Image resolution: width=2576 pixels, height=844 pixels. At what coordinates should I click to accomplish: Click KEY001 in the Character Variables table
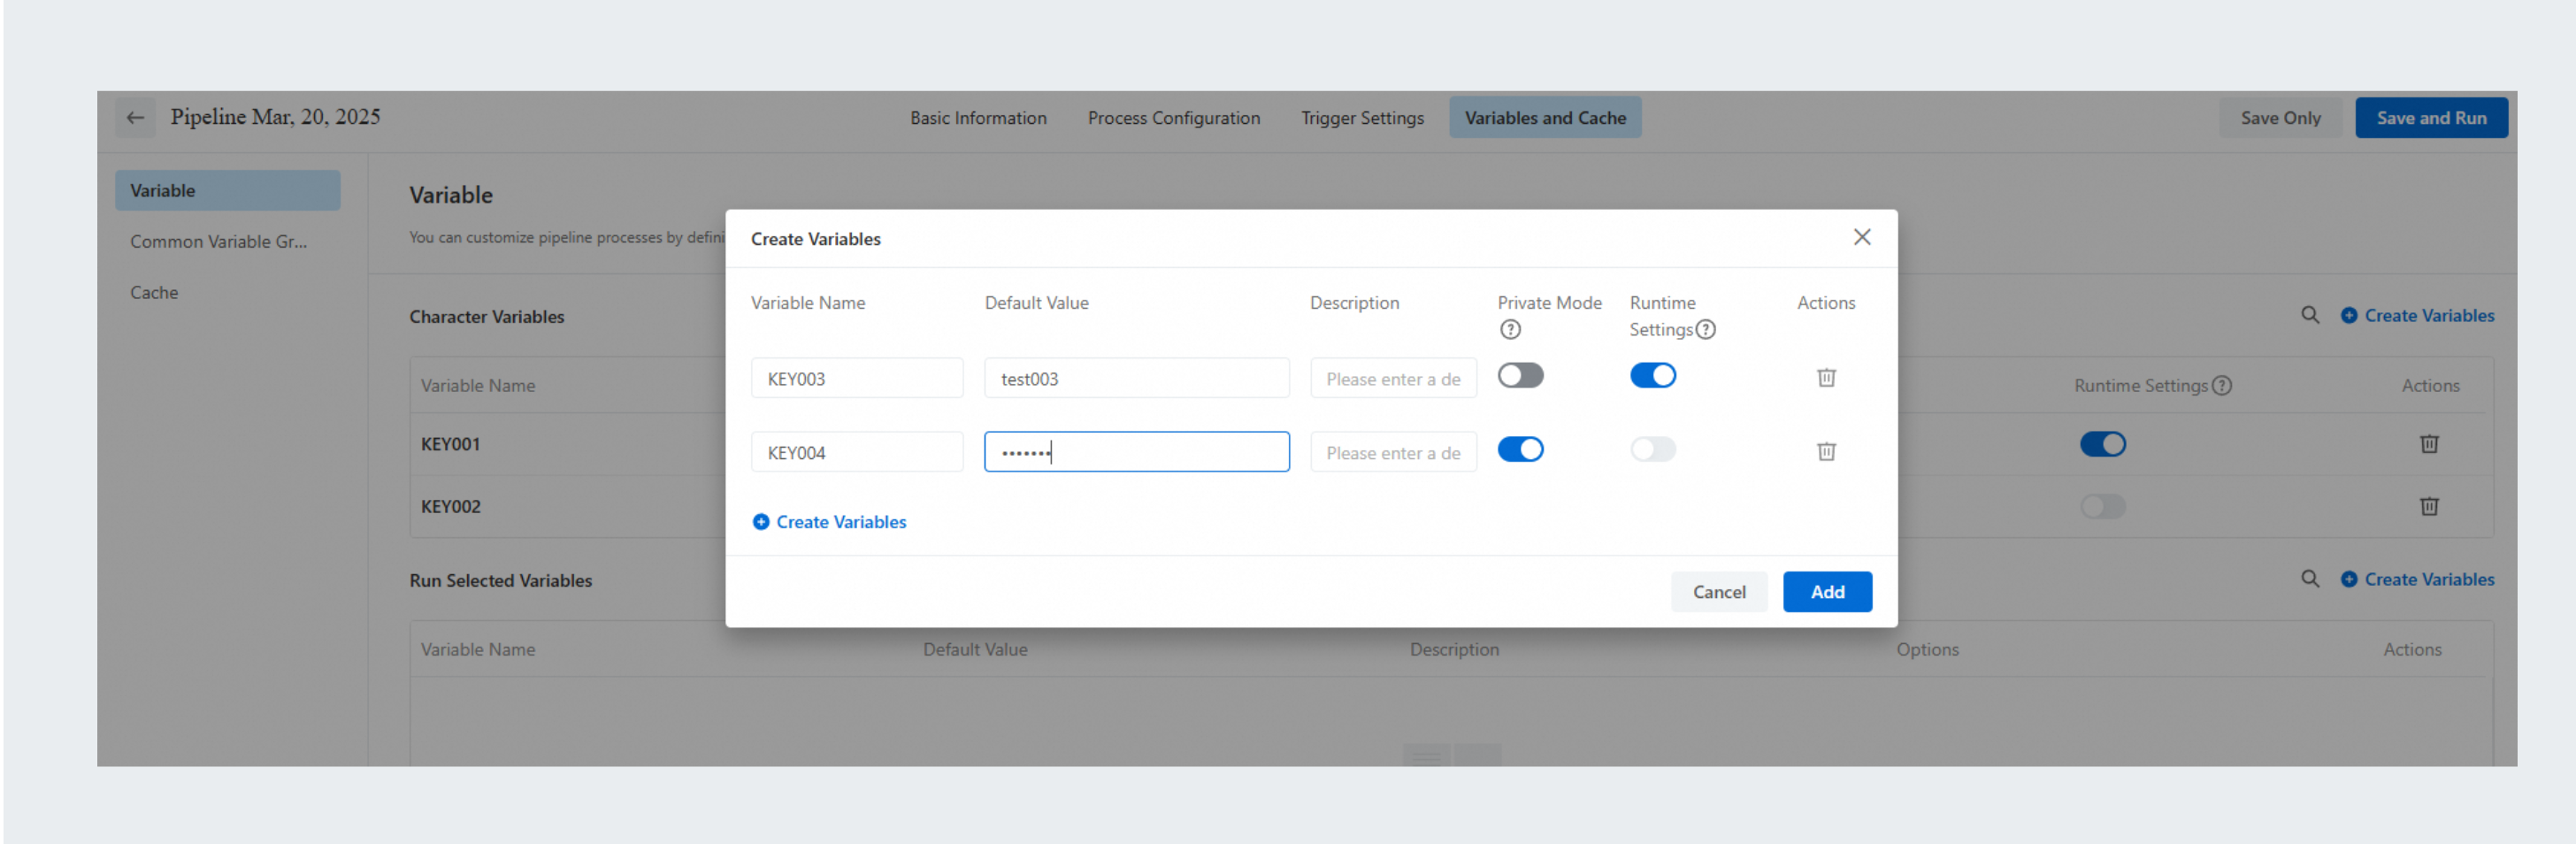451,445
